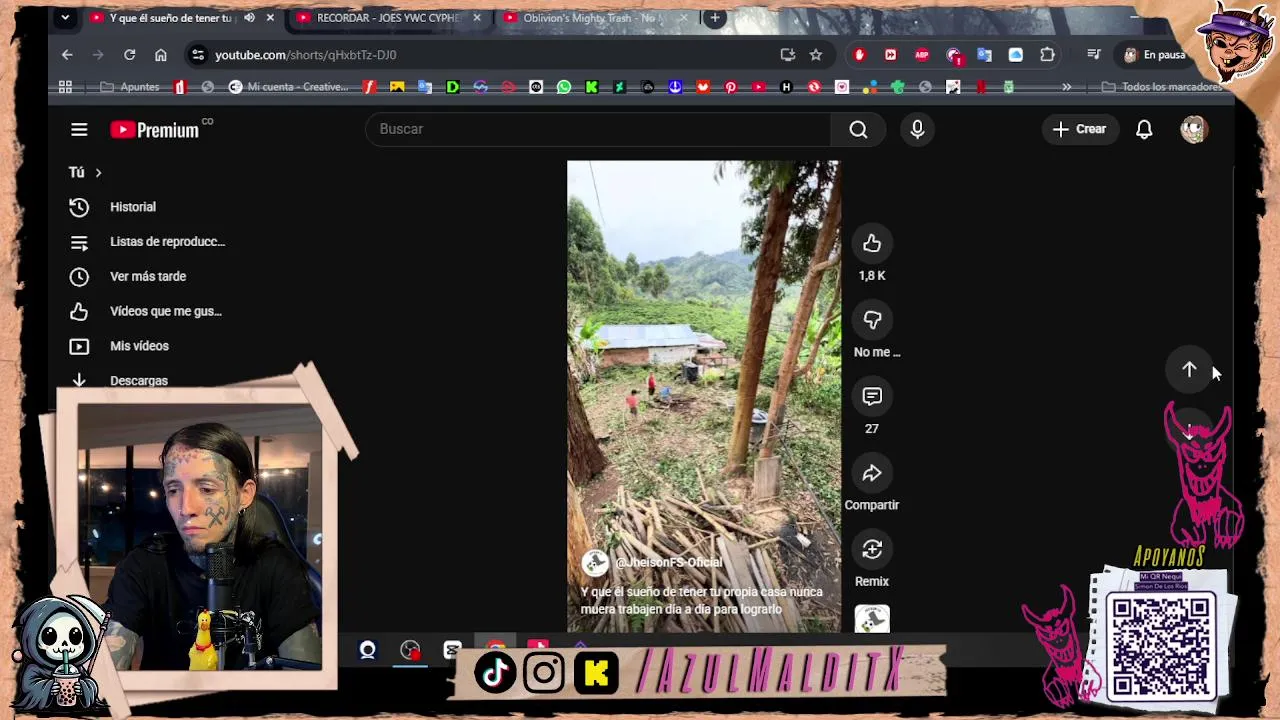Click the AdBlock Plus extension icon
Viewport: 1280px width, 720px height.
click(x=922, y=55)
